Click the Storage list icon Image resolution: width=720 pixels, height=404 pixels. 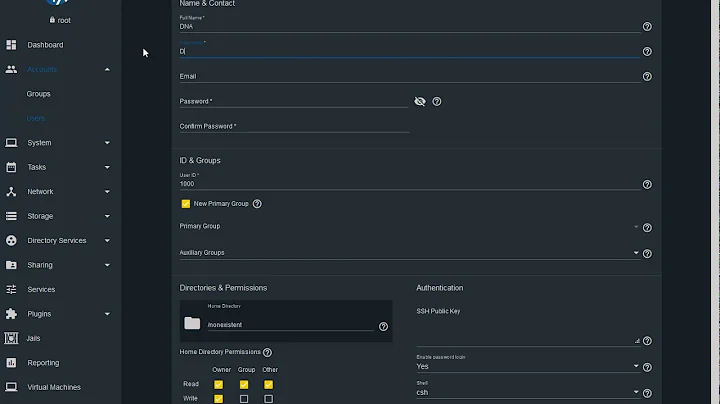(x=11, y=216)
